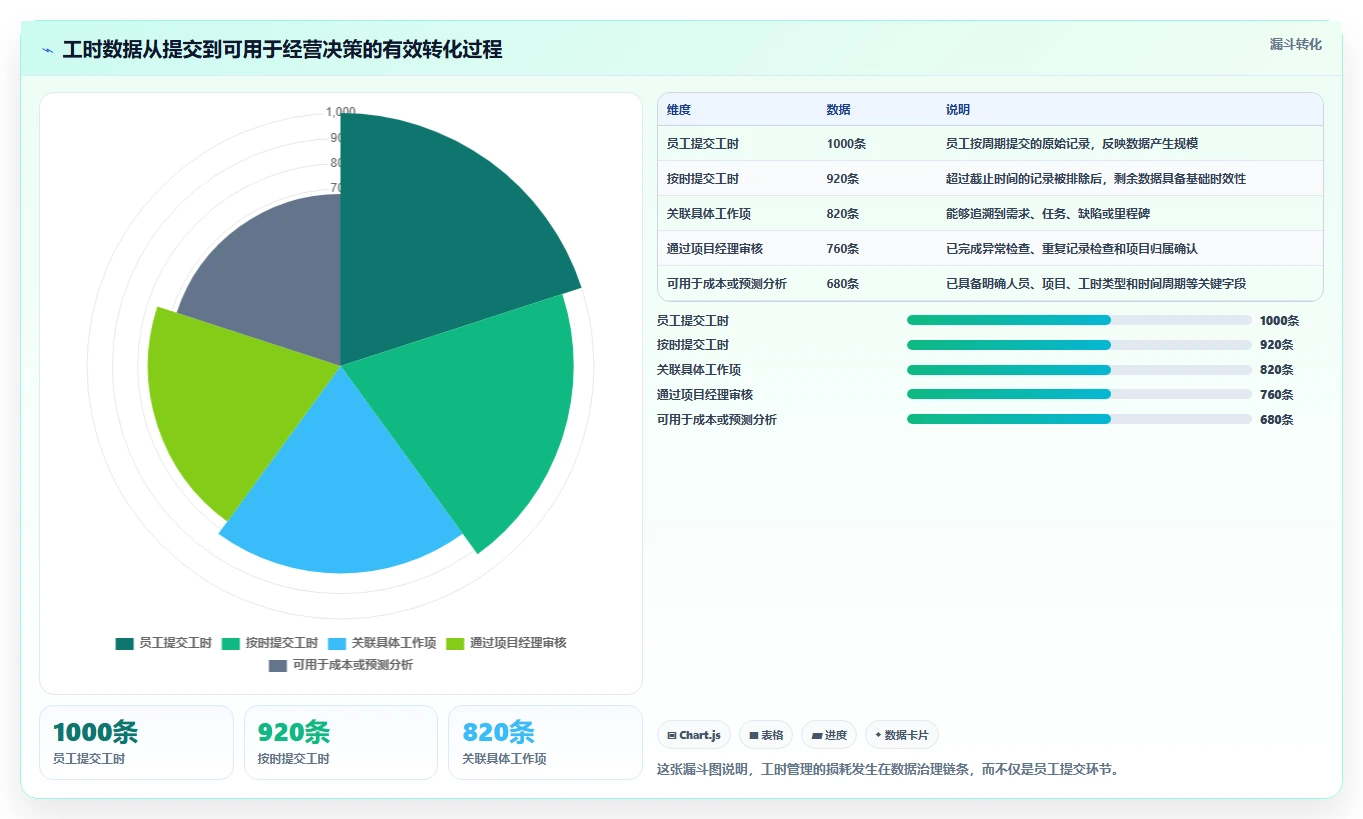The height and width of the screenshot is (819, 1363).
Task: Click the description starting 员工按周期提交的原始记录
Action: (1072, 144)
